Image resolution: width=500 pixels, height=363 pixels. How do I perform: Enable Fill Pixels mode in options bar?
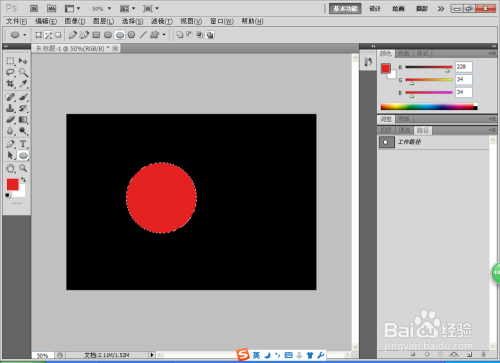click(x=58, y=35)
